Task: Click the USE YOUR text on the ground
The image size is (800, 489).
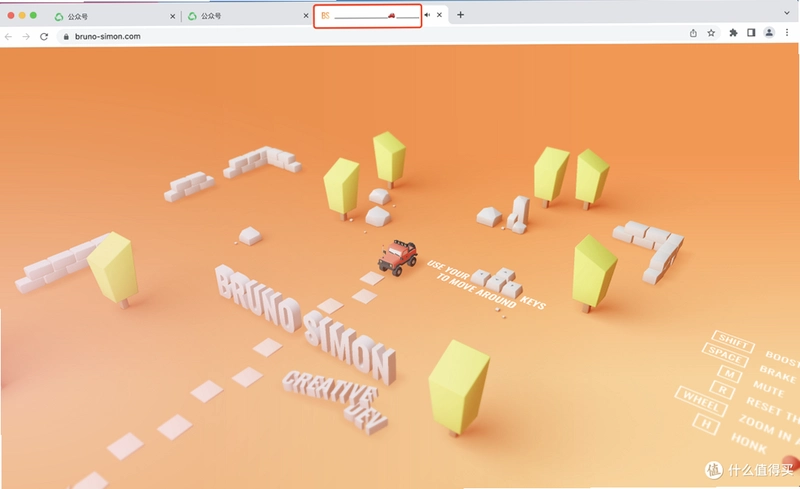Action: click(x=448, y=269)
